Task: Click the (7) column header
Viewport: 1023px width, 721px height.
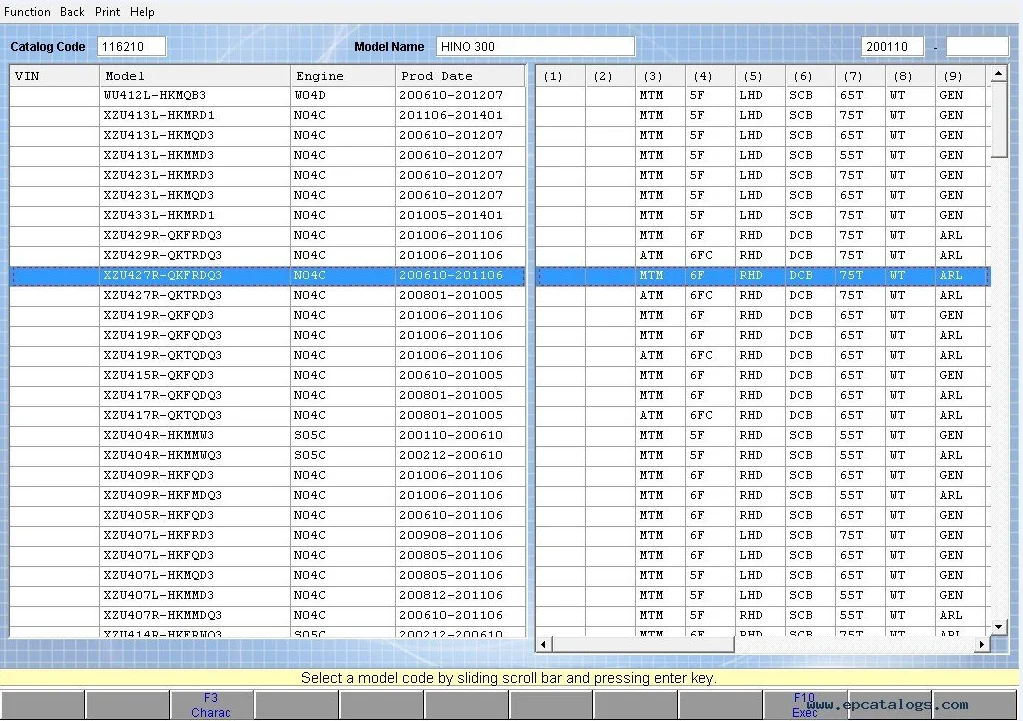Action: pos(860,76)
